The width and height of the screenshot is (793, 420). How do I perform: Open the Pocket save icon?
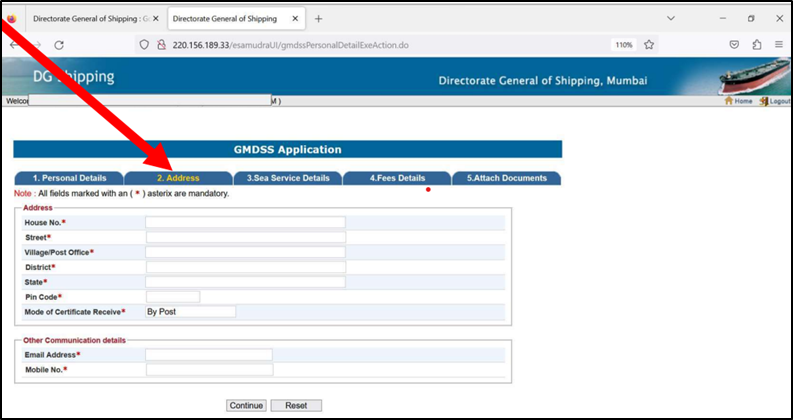734,45
